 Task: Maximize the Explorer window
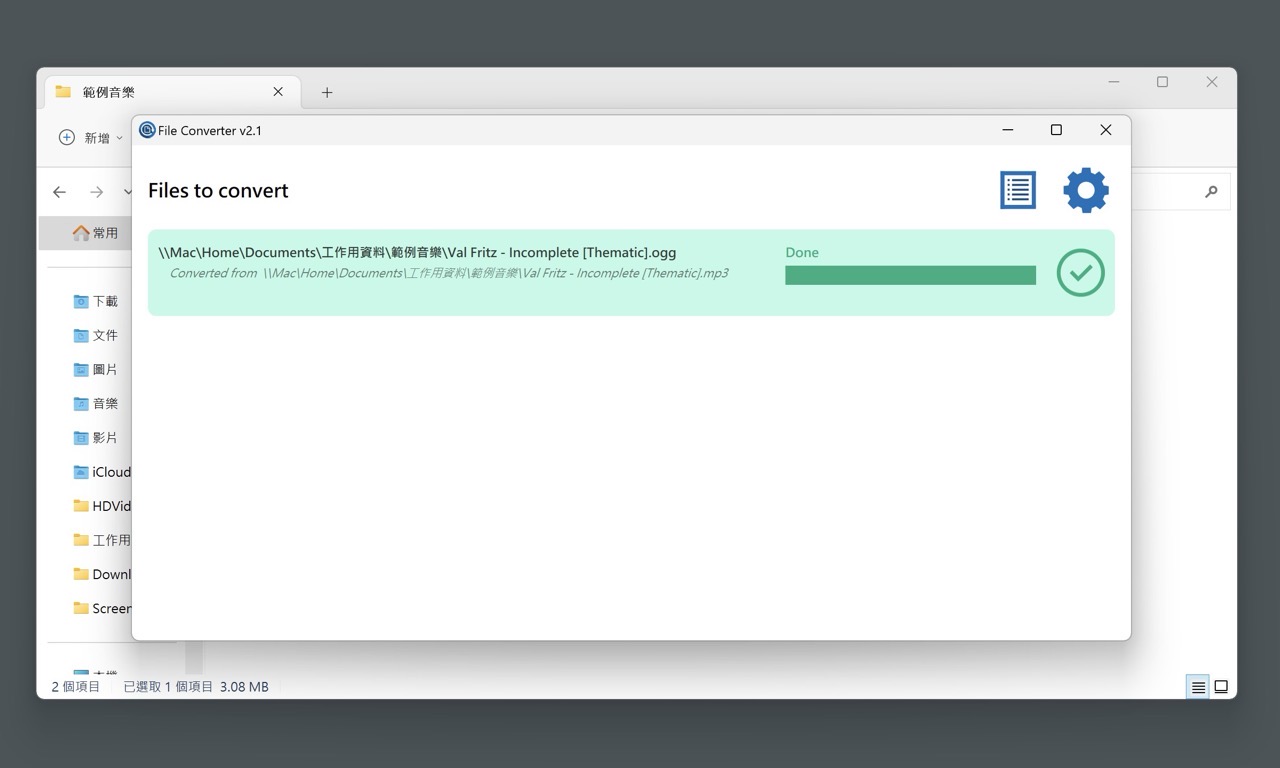click(1162, 82)
